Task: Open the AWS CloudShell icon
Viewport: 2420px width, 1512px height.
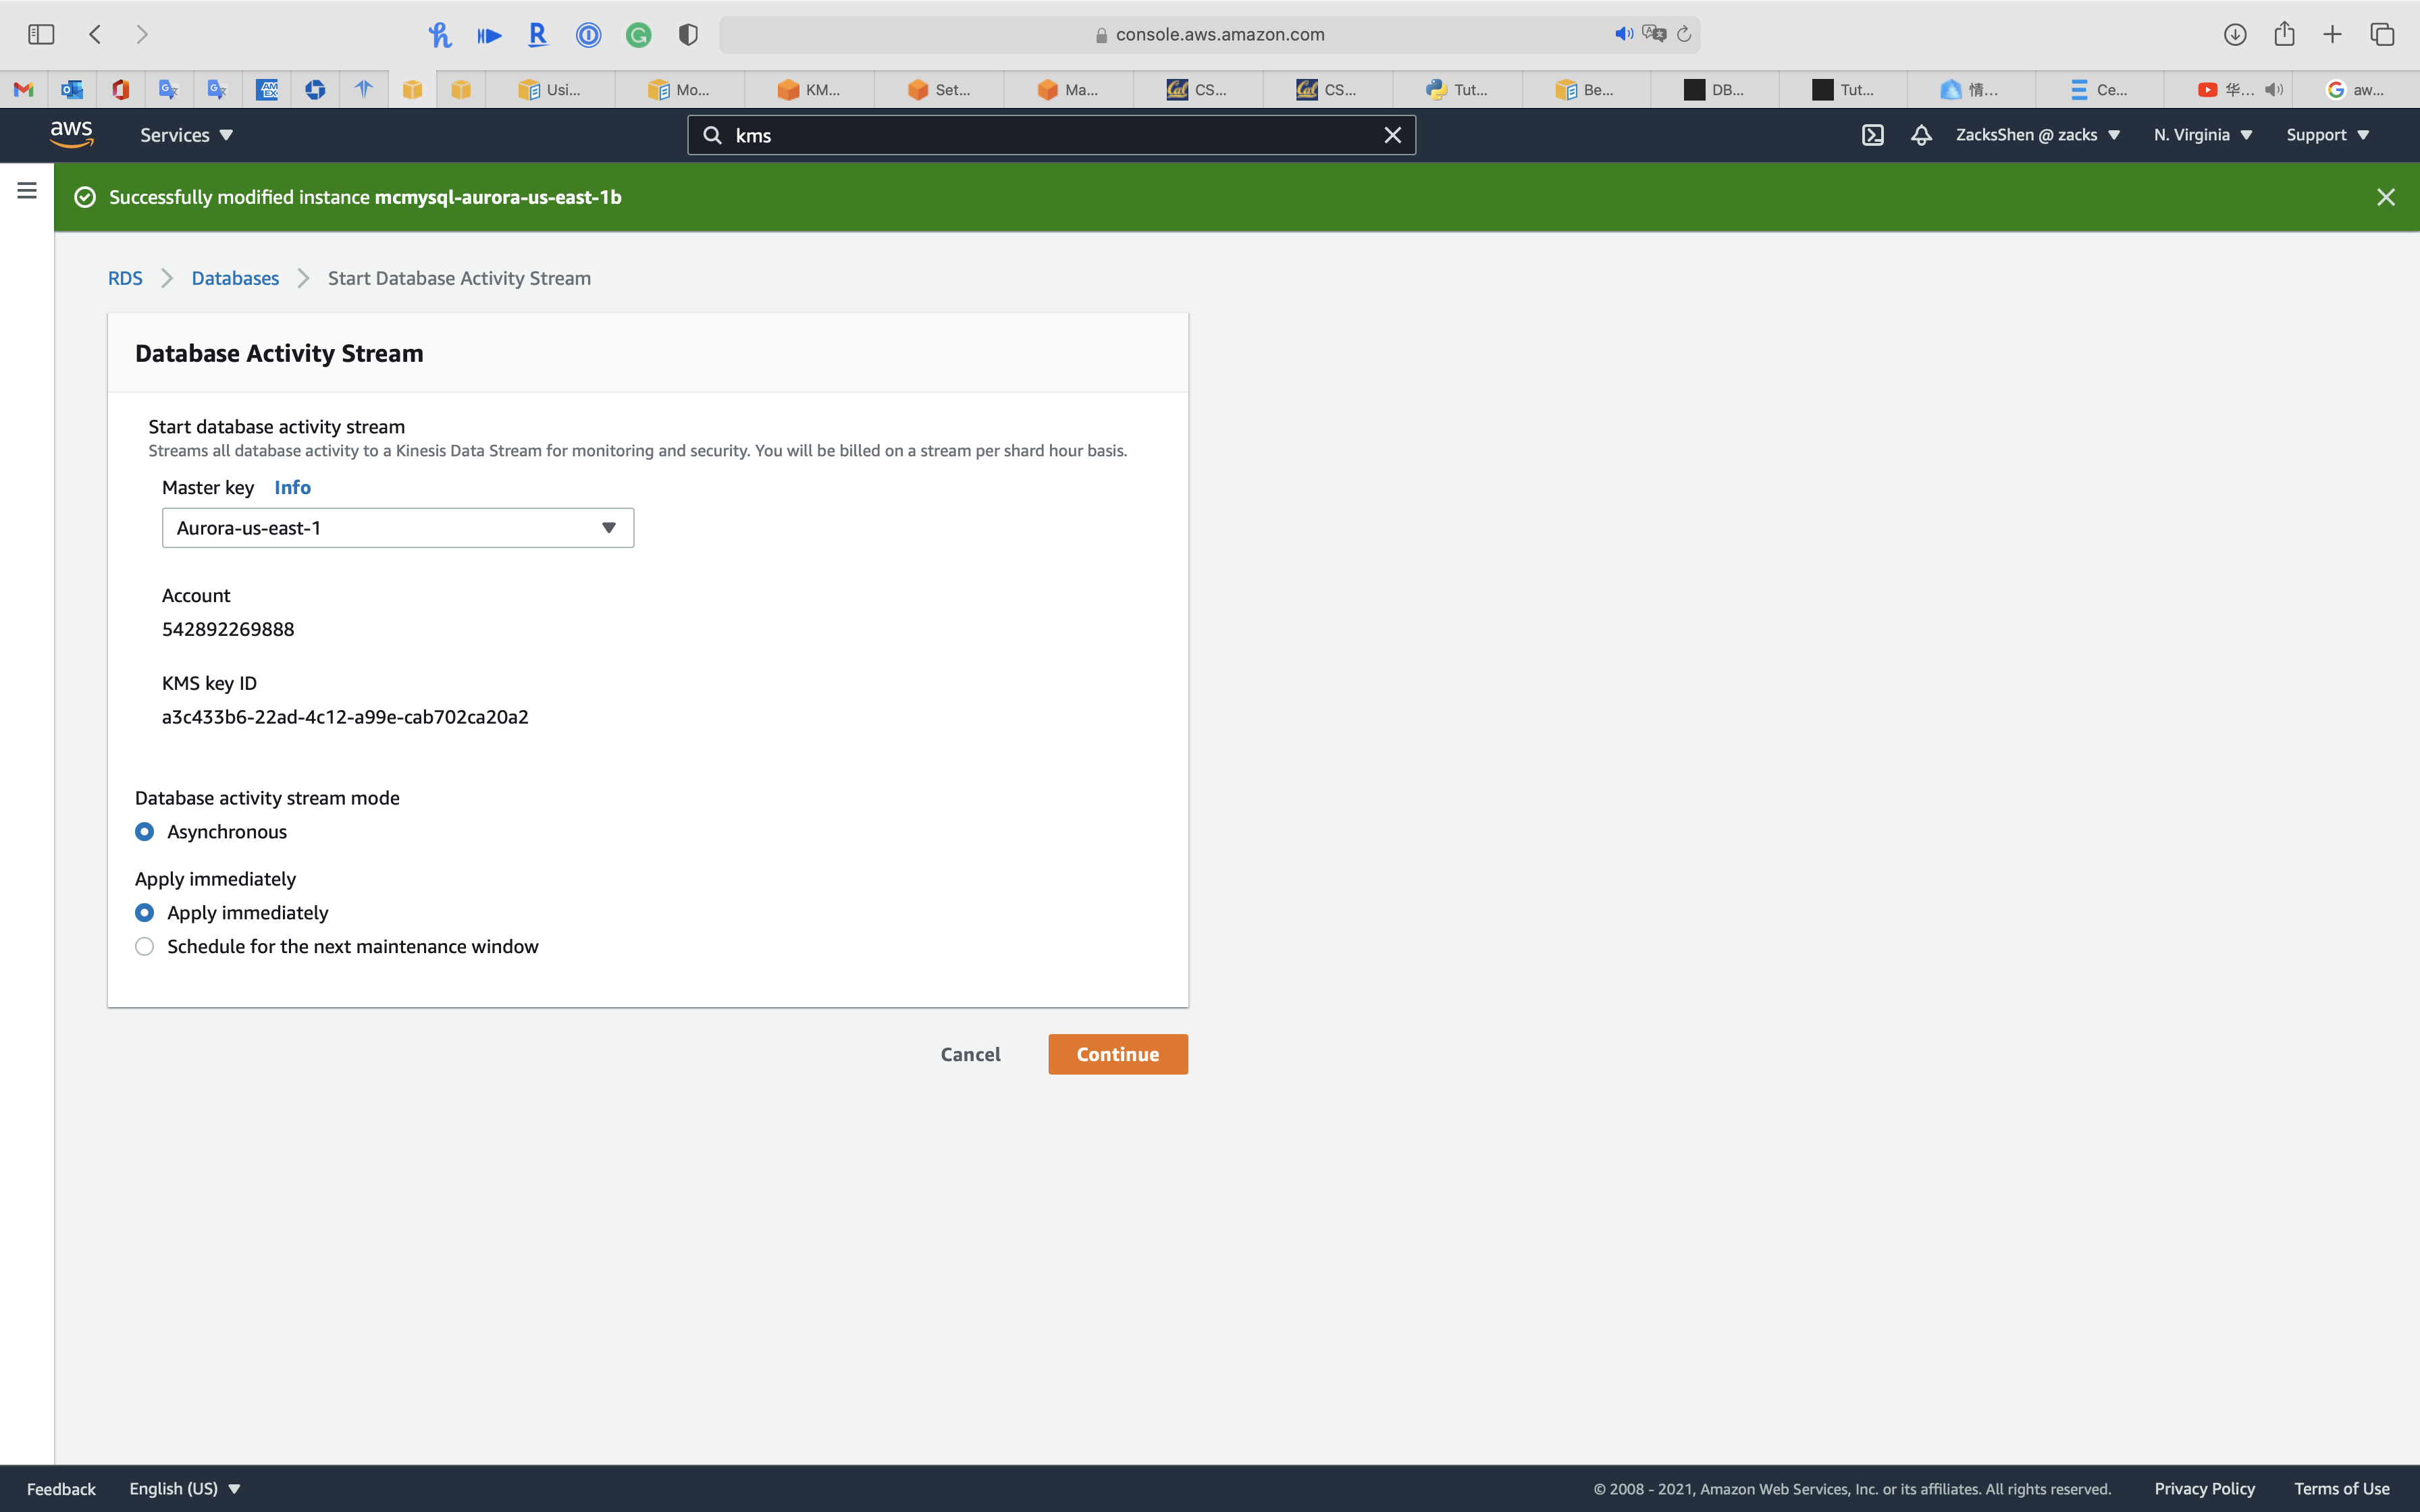Action: [x=1872, y=135]
